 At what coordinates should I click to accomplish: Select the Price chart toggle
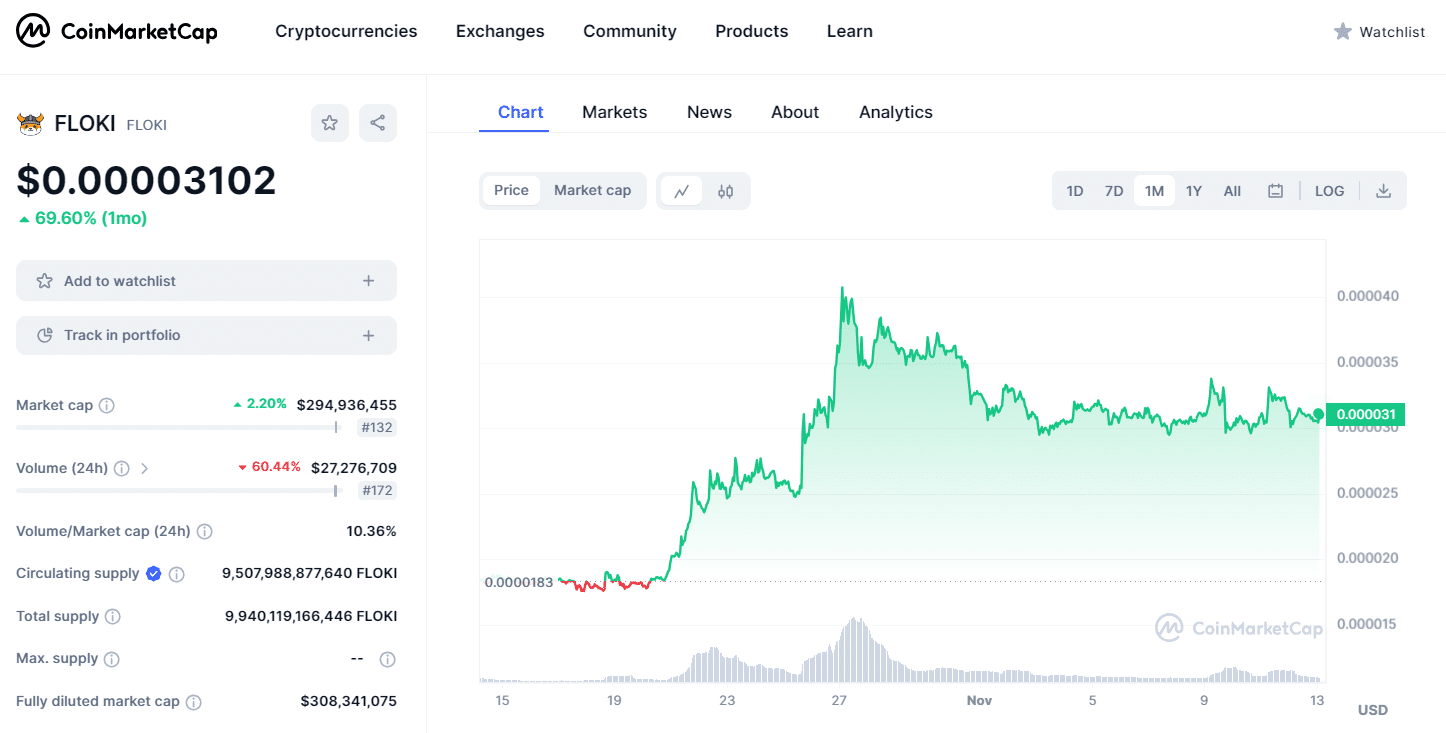click(511, 191)
